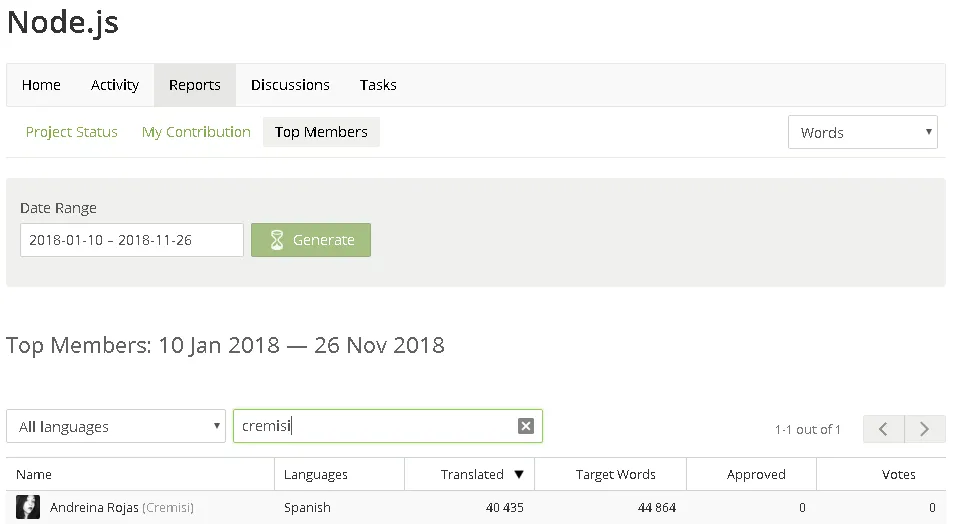Click the hourglass icon on Generate button

(277, 240)
